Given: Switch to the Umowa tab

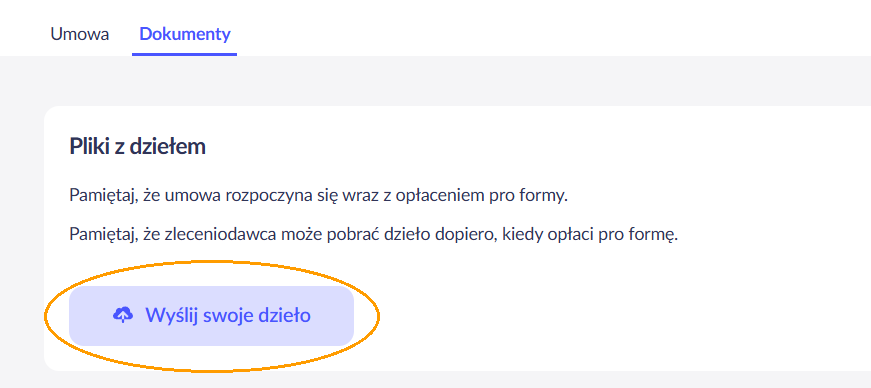Looking at the screenshot, I should pyautogui.click(x=79, y=34).
